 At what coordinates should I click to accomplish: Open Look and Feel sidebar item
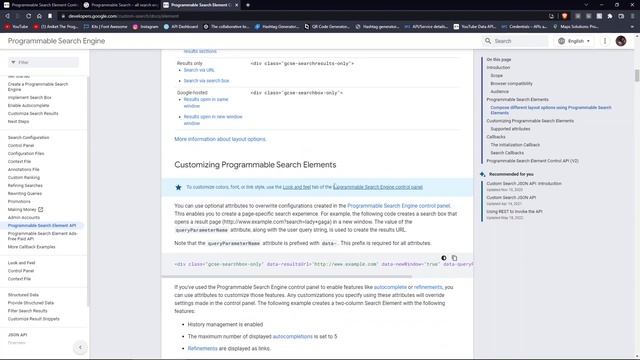coord(21,263)
